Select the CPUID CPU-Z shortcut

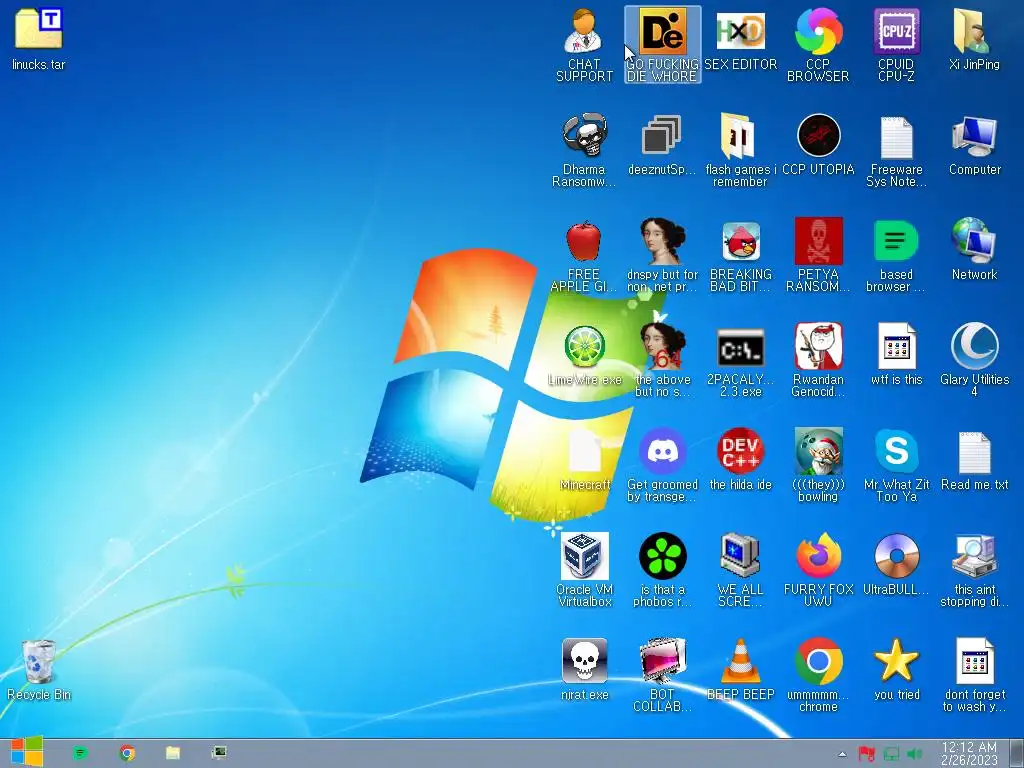(896, 31)
